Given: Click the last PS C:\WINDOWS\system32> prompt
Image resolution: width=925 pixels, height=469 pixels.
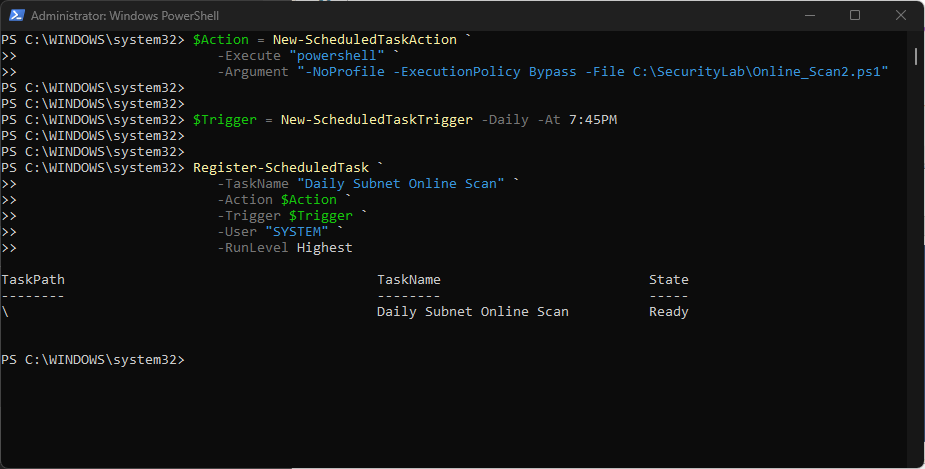Looking at the screenshot, I should coord(93,360).
